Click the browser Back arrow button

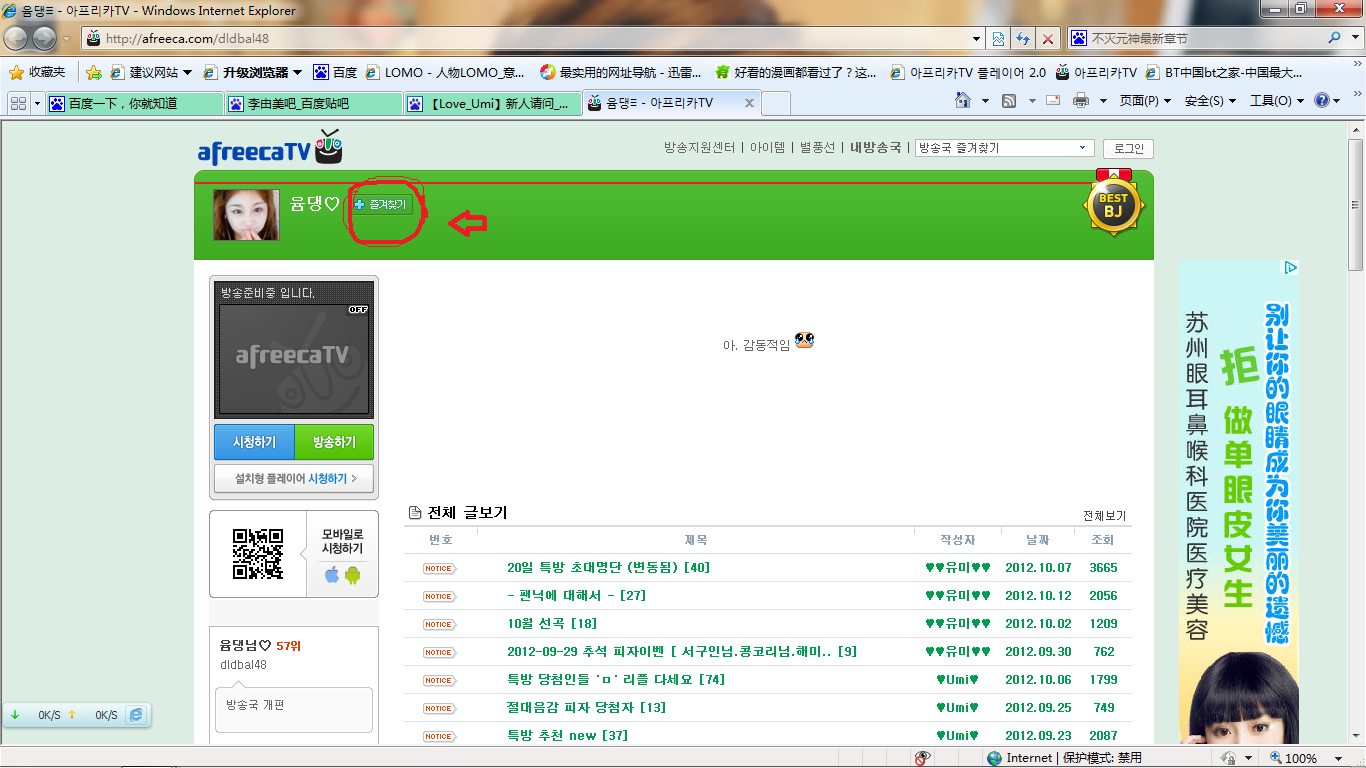pos(17,38)
